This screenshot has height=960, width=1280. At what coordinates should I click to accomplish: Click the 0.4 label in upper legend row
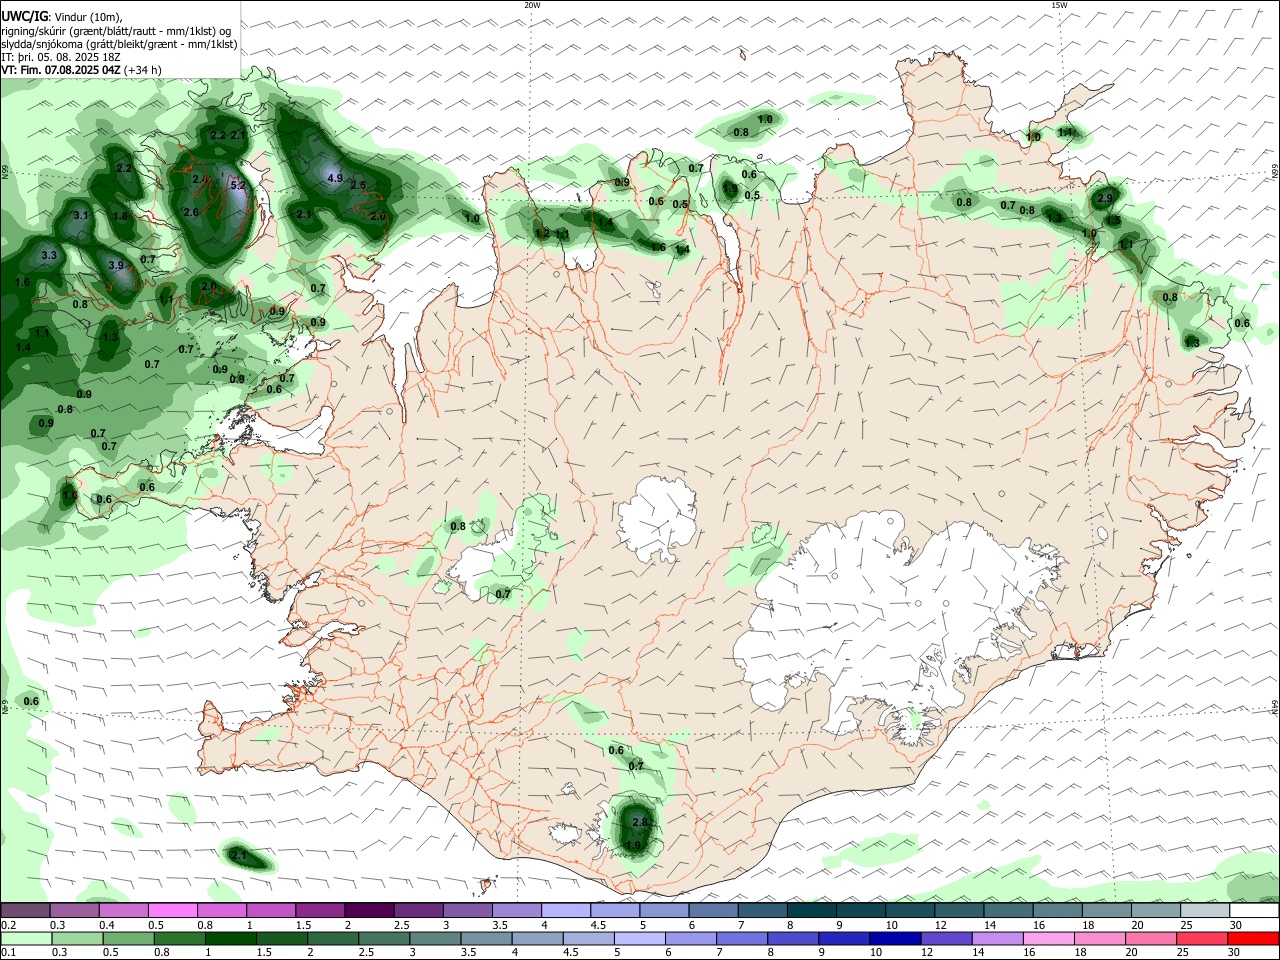click(107, 925)
